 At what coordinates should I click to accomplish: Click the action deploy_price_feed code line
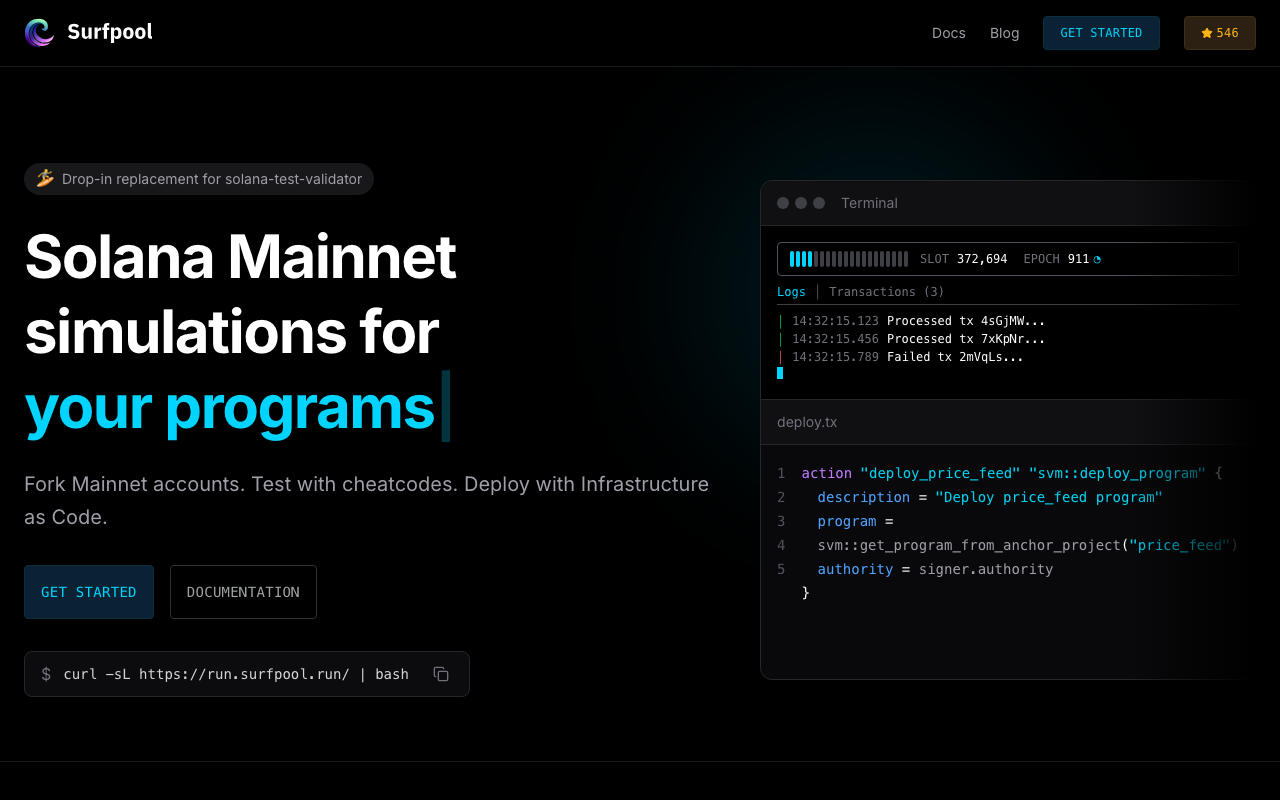pos(1012,473)
